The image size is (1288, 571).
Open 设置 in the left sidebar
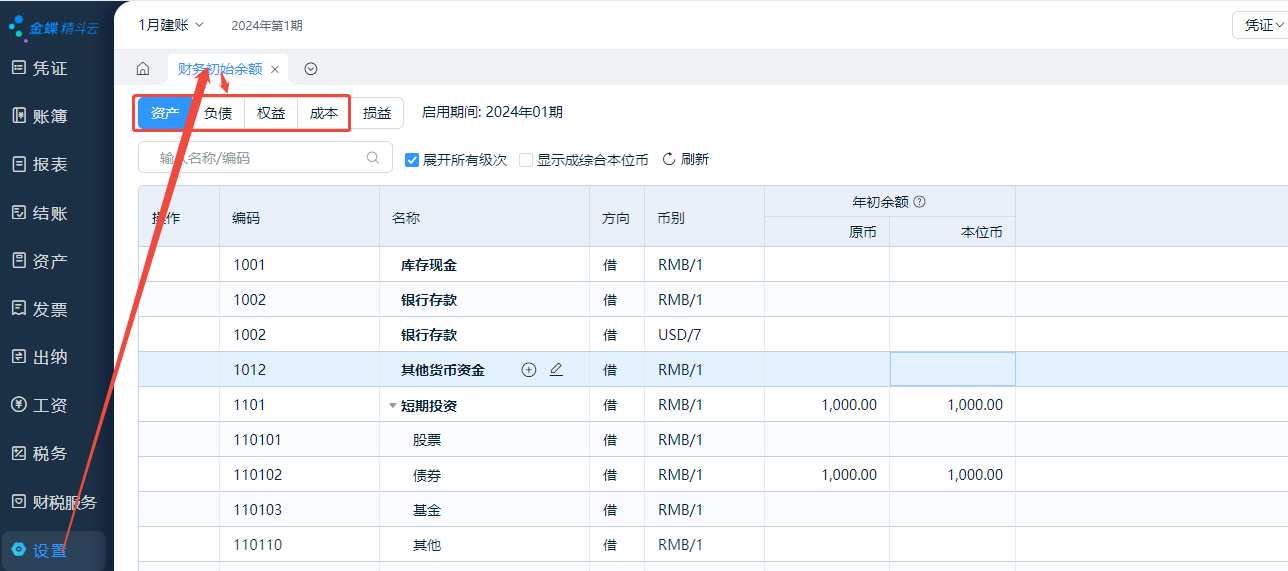point(50,550)
